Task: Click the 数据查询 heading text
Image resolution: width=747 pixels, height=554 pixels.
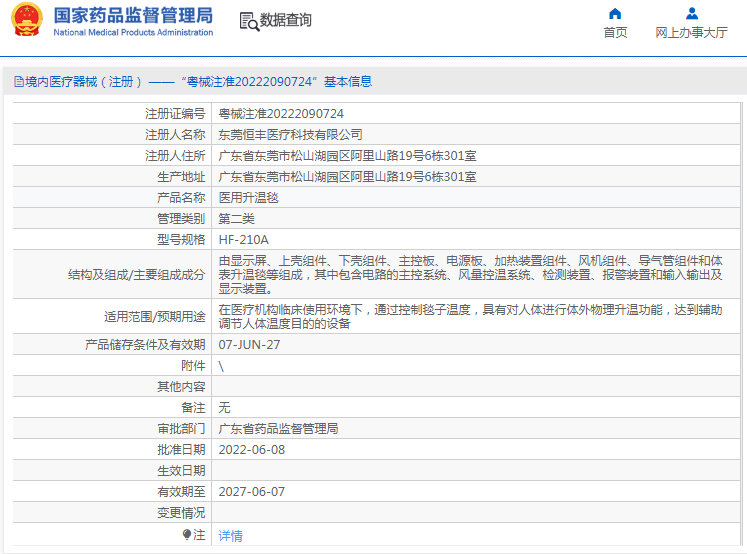Action: click(286, 21)
